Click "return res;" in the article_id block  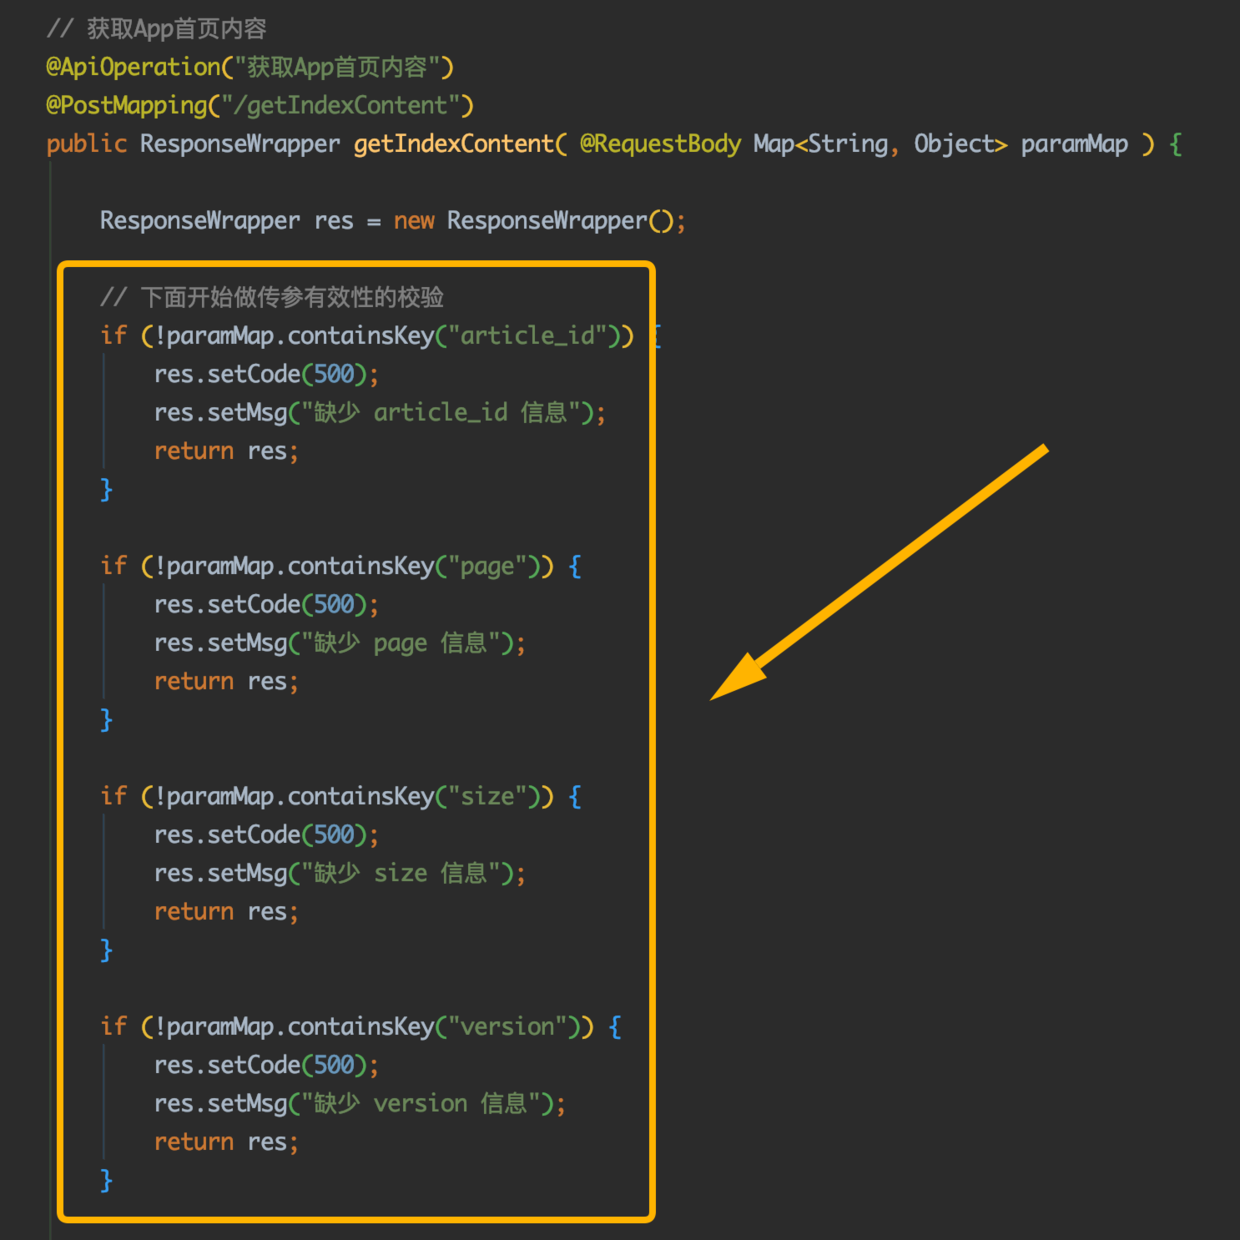[226, 451]
